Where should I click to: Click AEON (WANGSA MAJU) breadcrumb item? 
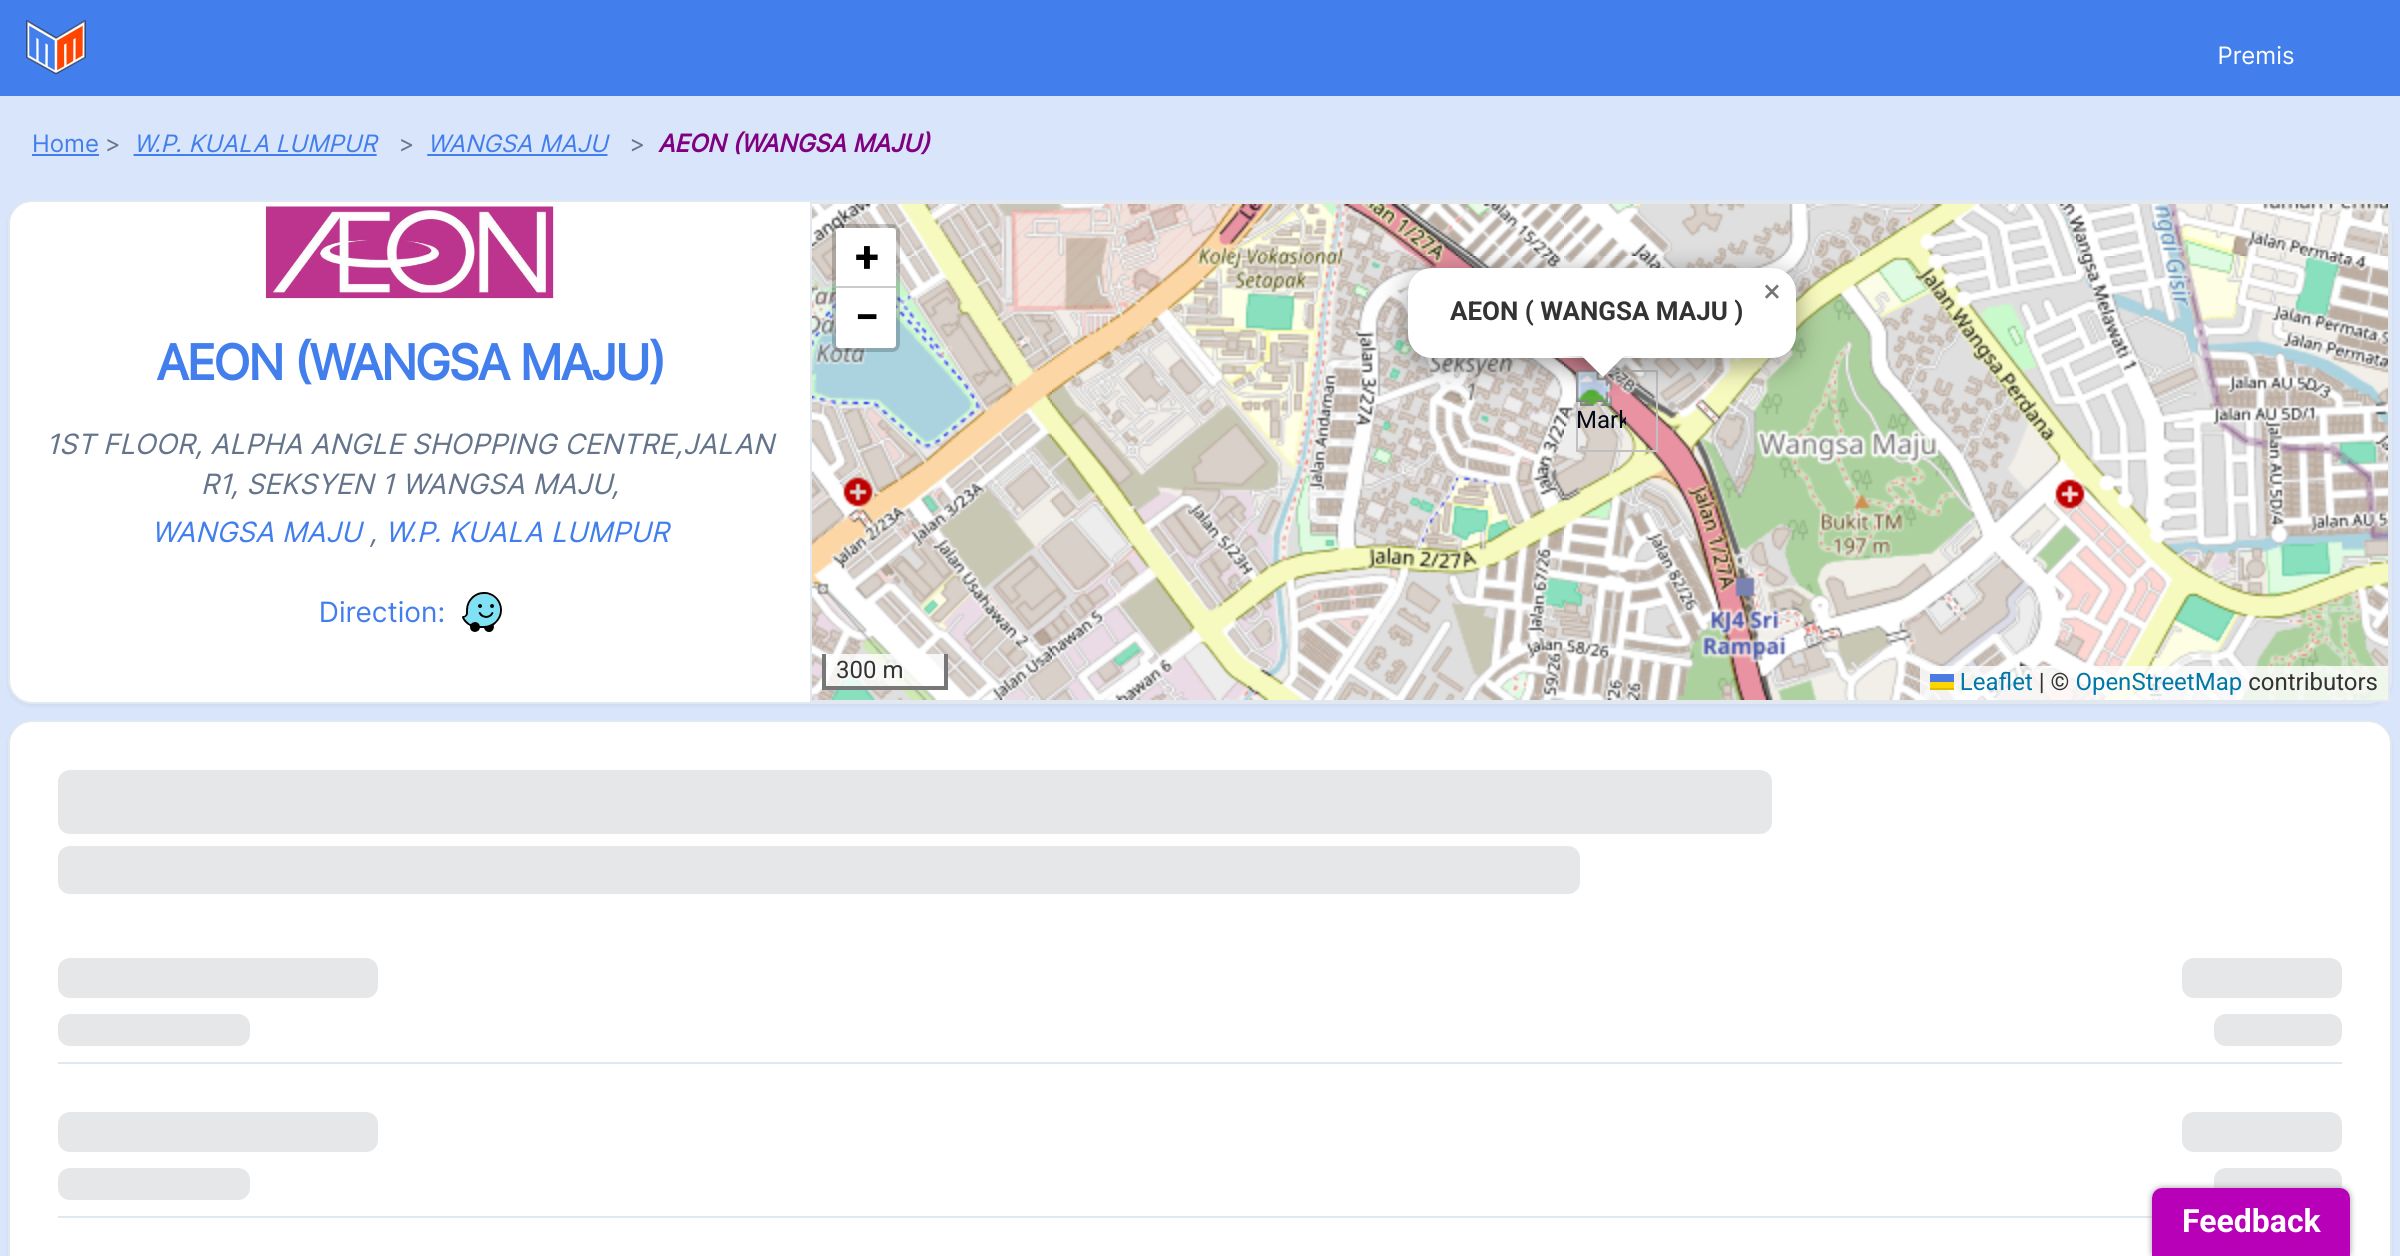click(x=794, y=144)
